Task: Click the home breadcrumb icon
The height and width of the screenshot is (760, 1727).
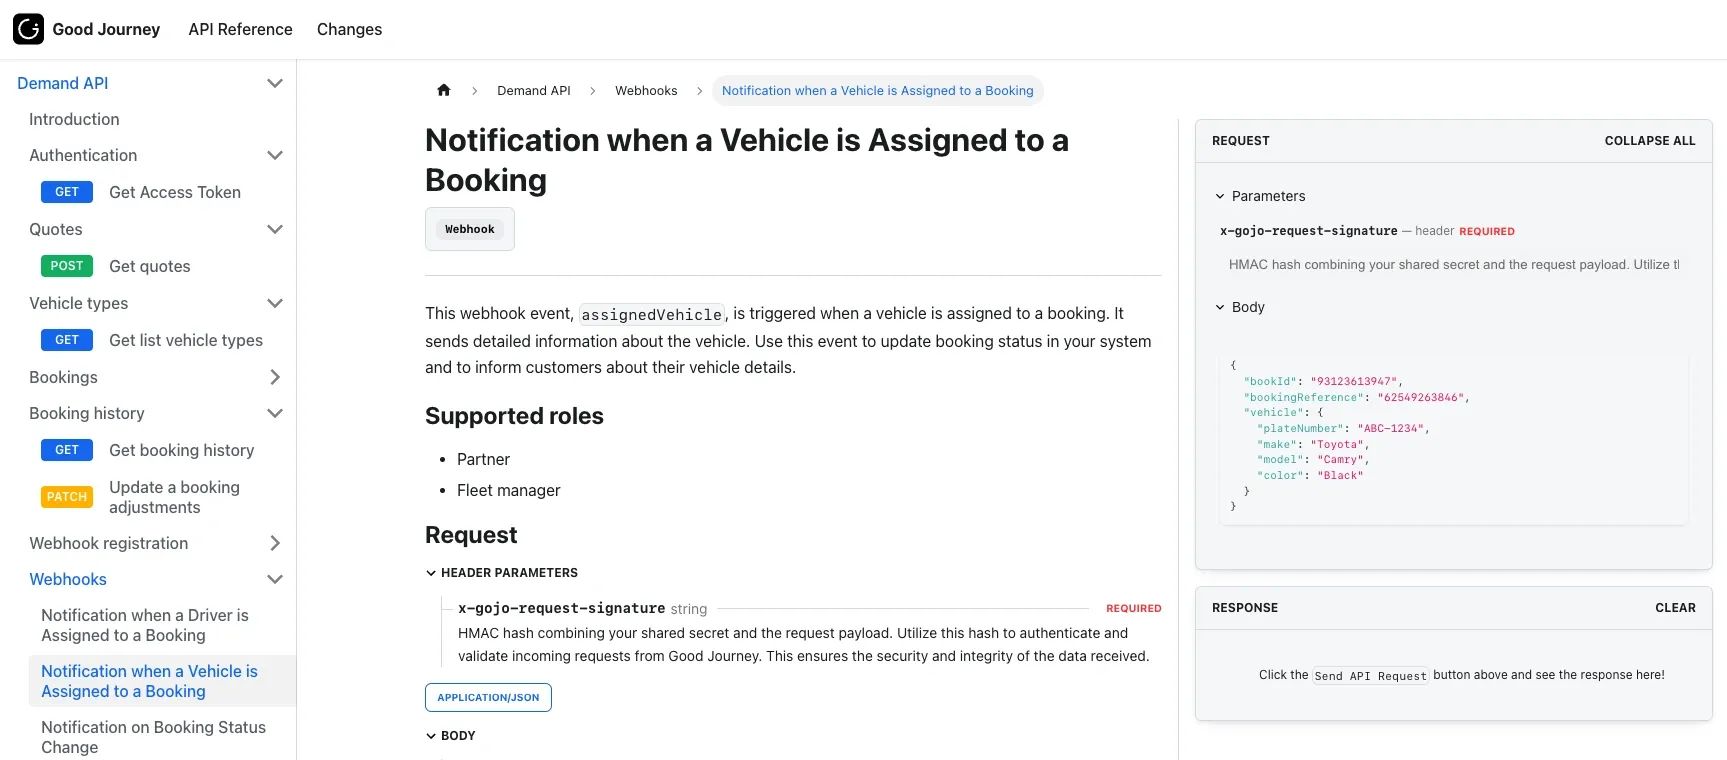Action: [x=444, y=90]
